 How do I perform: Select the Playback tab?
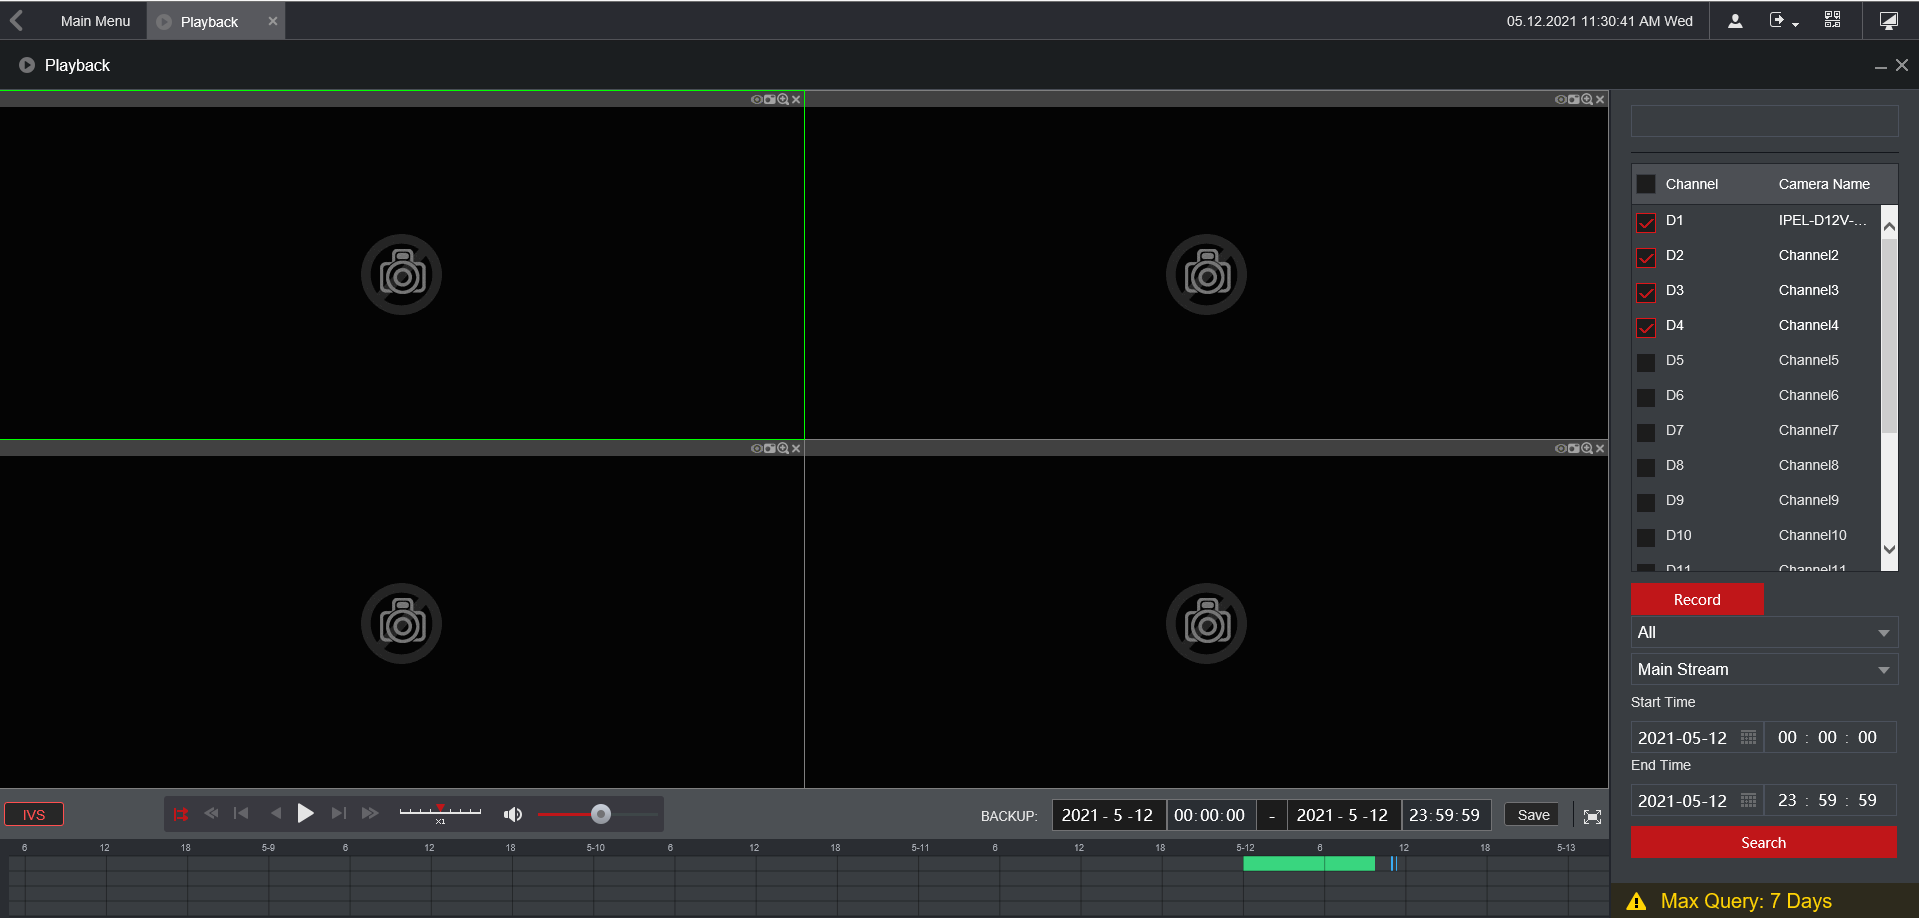[x=209, y=20]
